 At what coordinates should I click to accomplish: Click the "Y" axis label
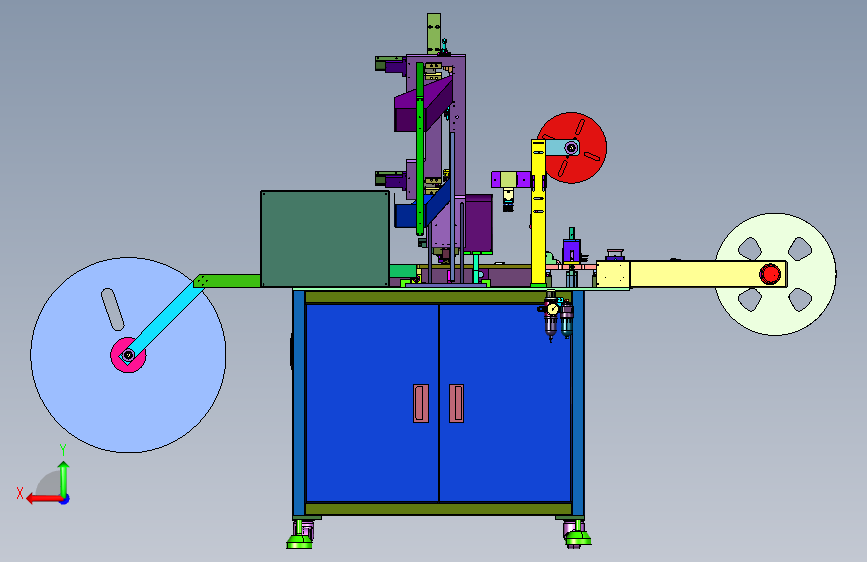tap(63, 450)
